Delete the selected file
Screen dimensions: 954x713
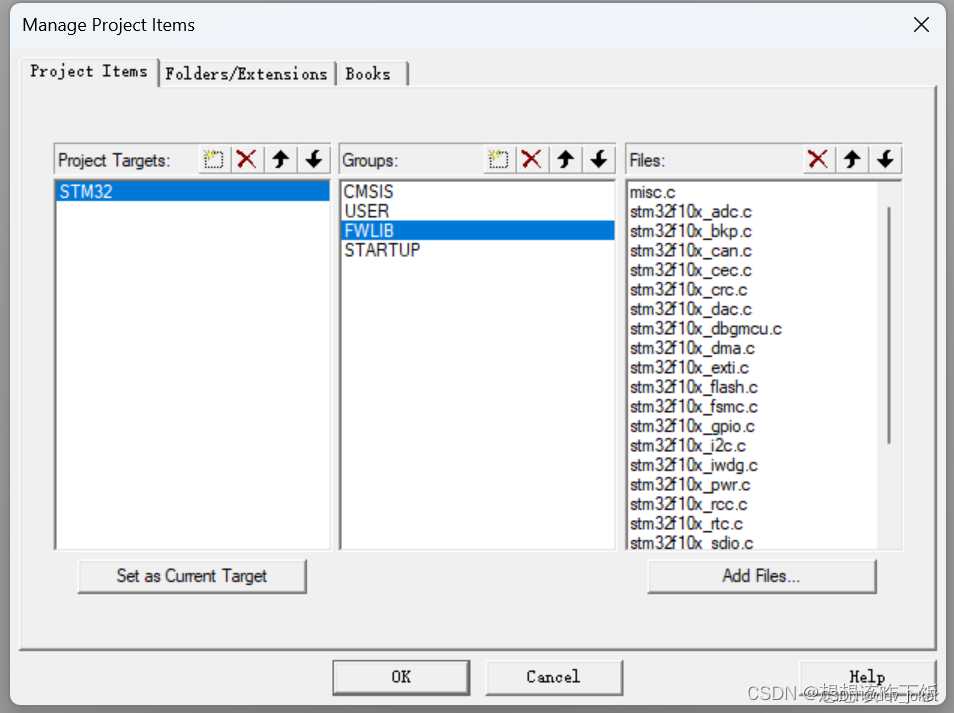(x=818, y=160)
